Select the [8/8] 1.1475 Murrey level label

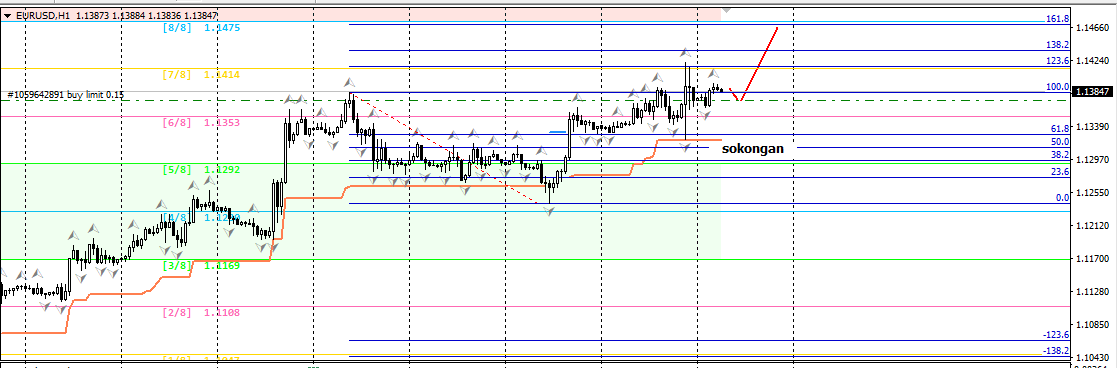[x=202, y=28]
